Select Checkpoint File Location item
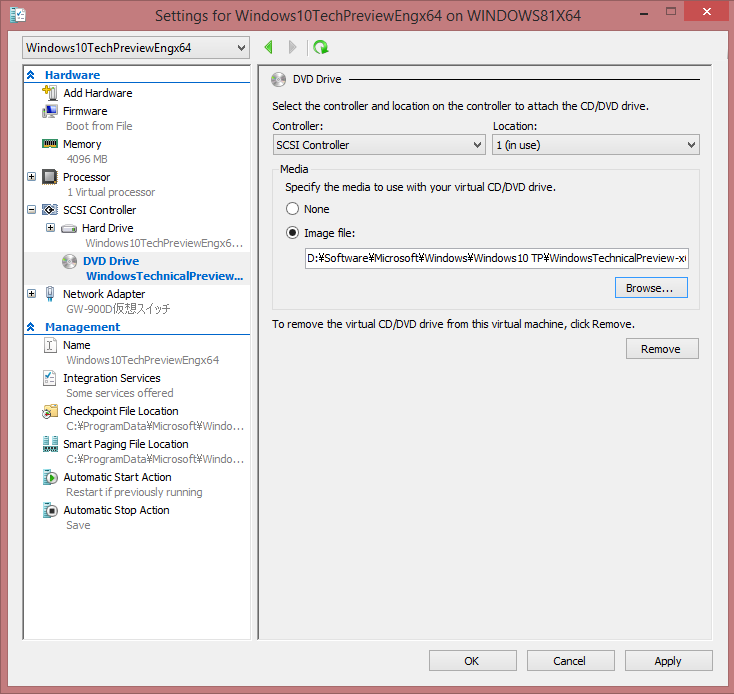 tap(121, 411)
